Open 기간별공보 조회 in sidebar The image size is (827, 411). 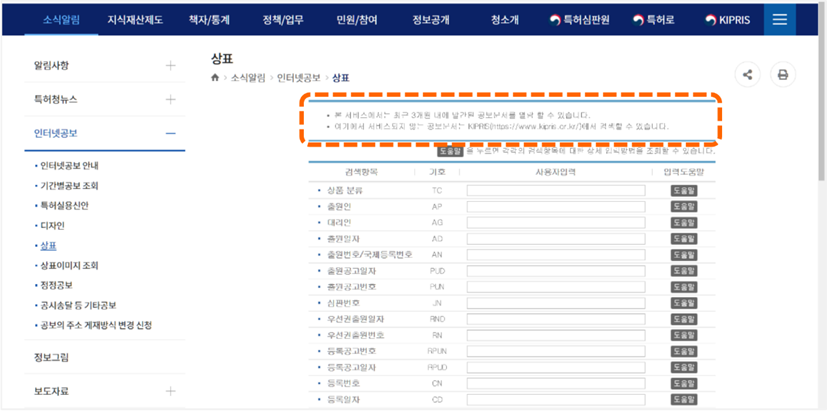(x=70, y=185)
